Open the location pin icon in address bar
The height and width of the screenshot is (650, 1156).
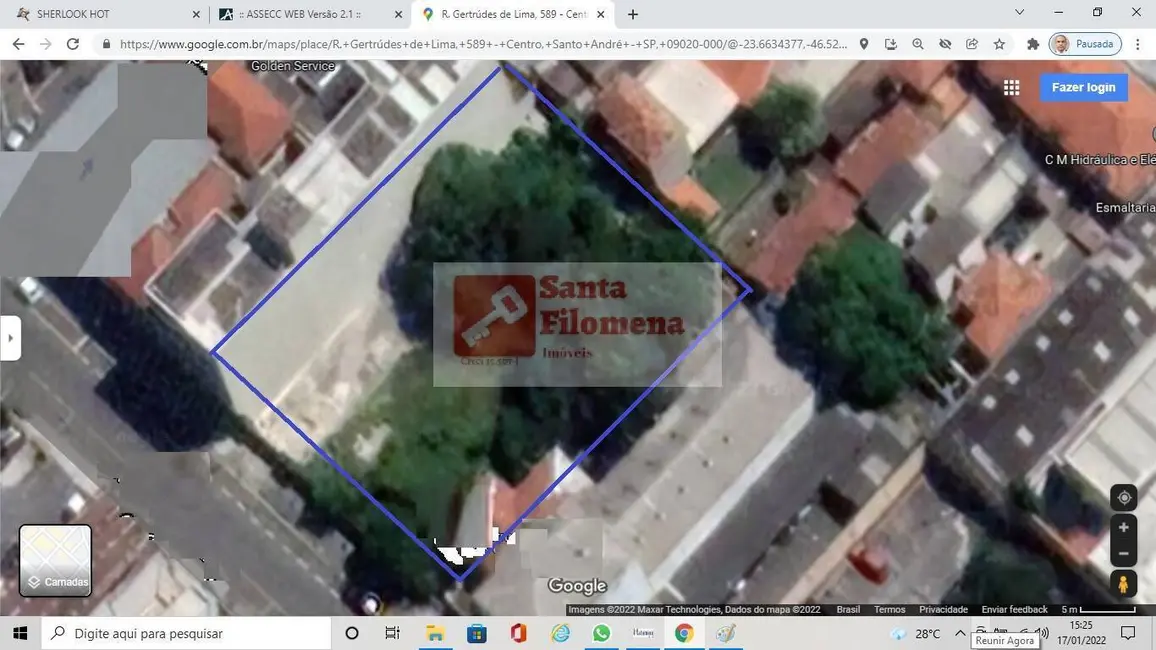[x=862, y=44]
